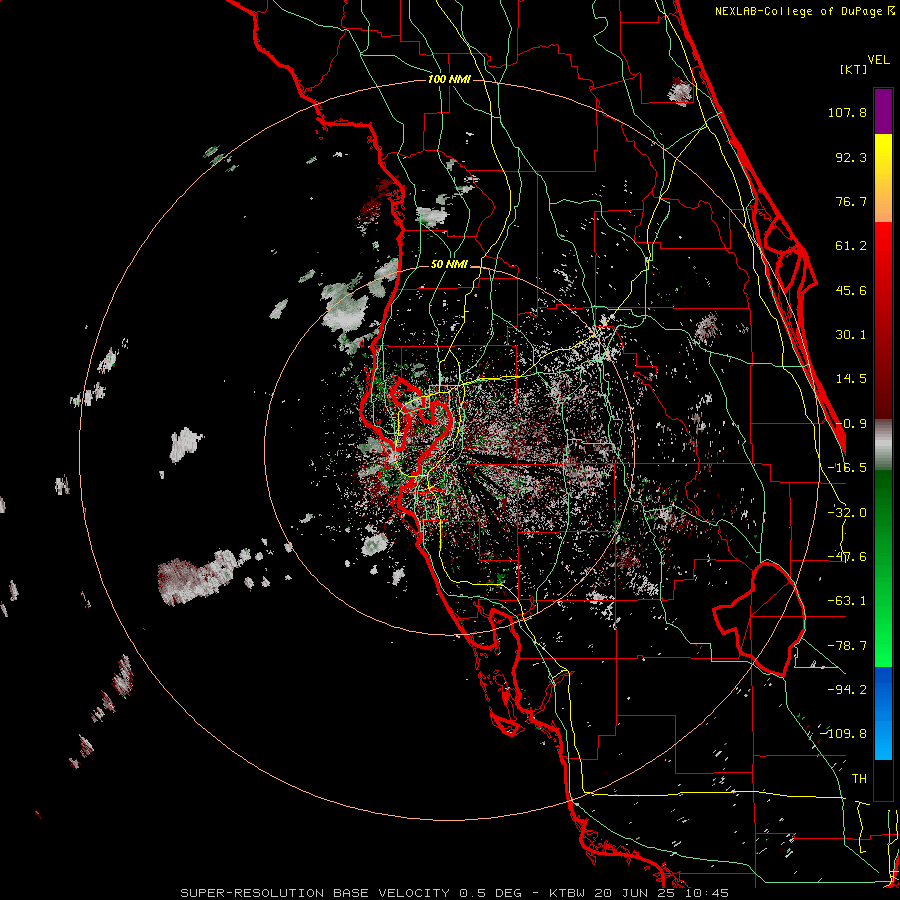Click the -63.1 scale value
This screenshot has width=900, height=900.
click(847, 601)
